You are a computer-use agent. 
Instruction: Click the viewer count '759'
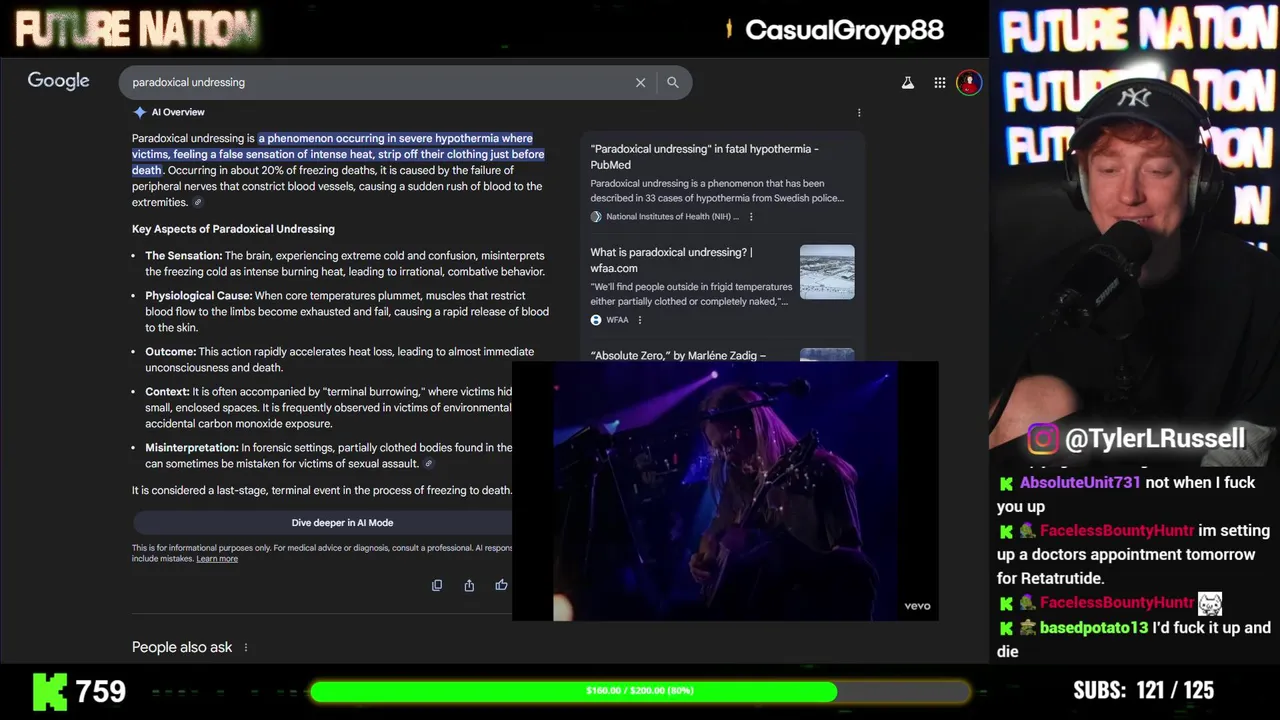[101, 691]
